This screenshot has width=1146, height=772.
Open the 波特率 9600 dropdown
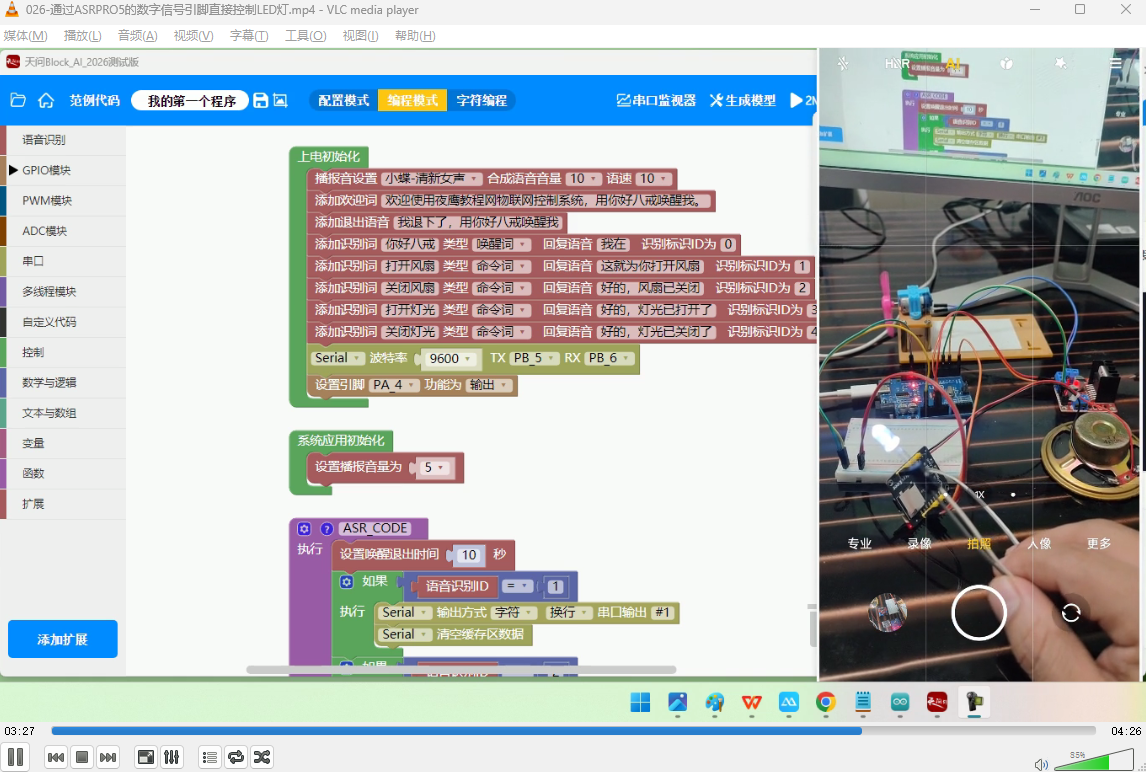pos(449,358)
